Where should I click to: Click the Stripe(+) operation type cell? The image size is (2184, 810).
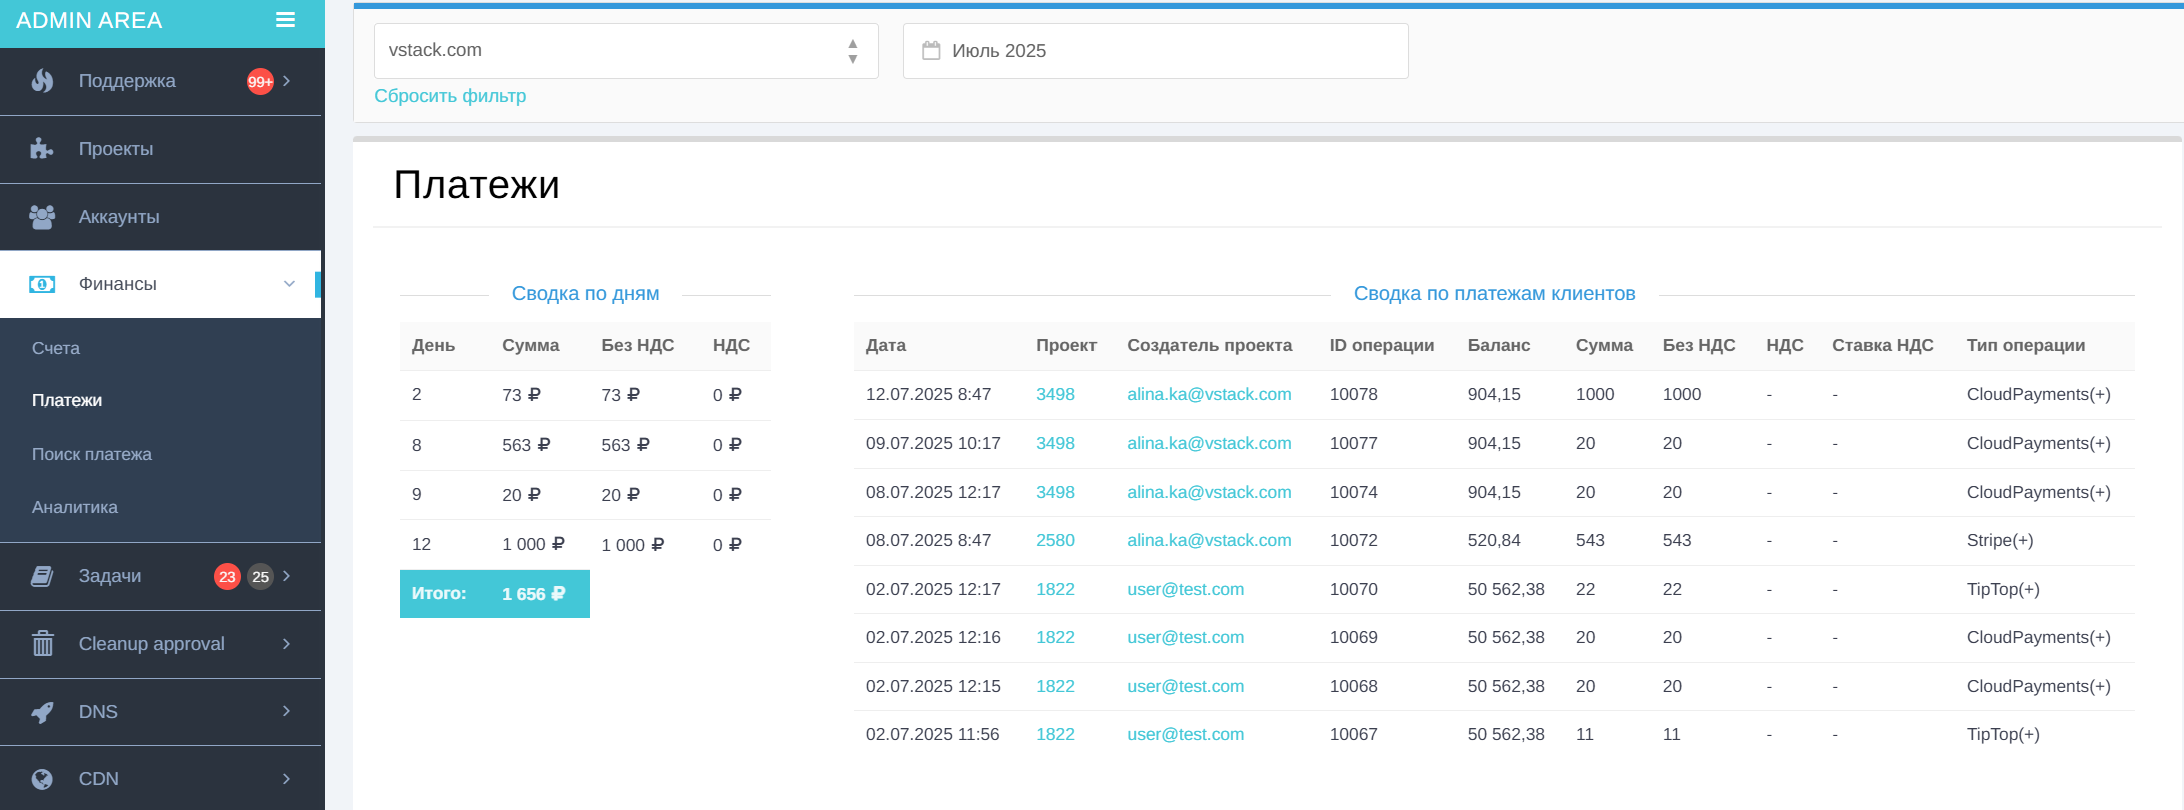pos(2000,540)
